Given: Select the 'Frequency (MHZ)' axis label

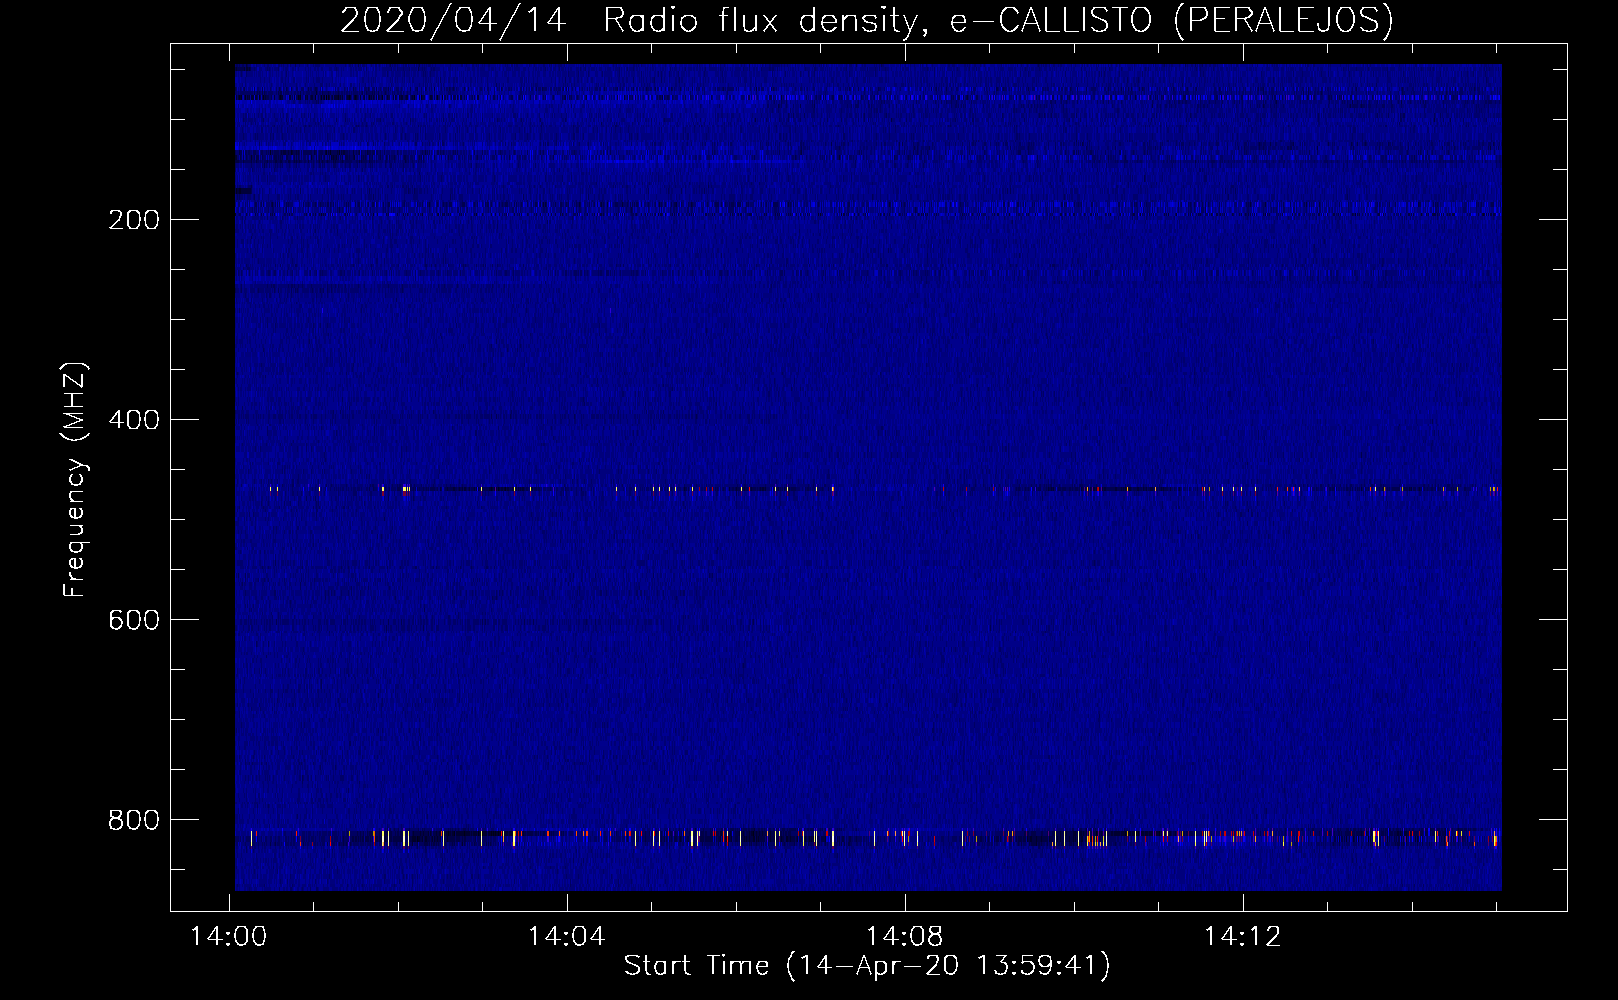Looking at the screenshot, I should (x=75, y=480).
